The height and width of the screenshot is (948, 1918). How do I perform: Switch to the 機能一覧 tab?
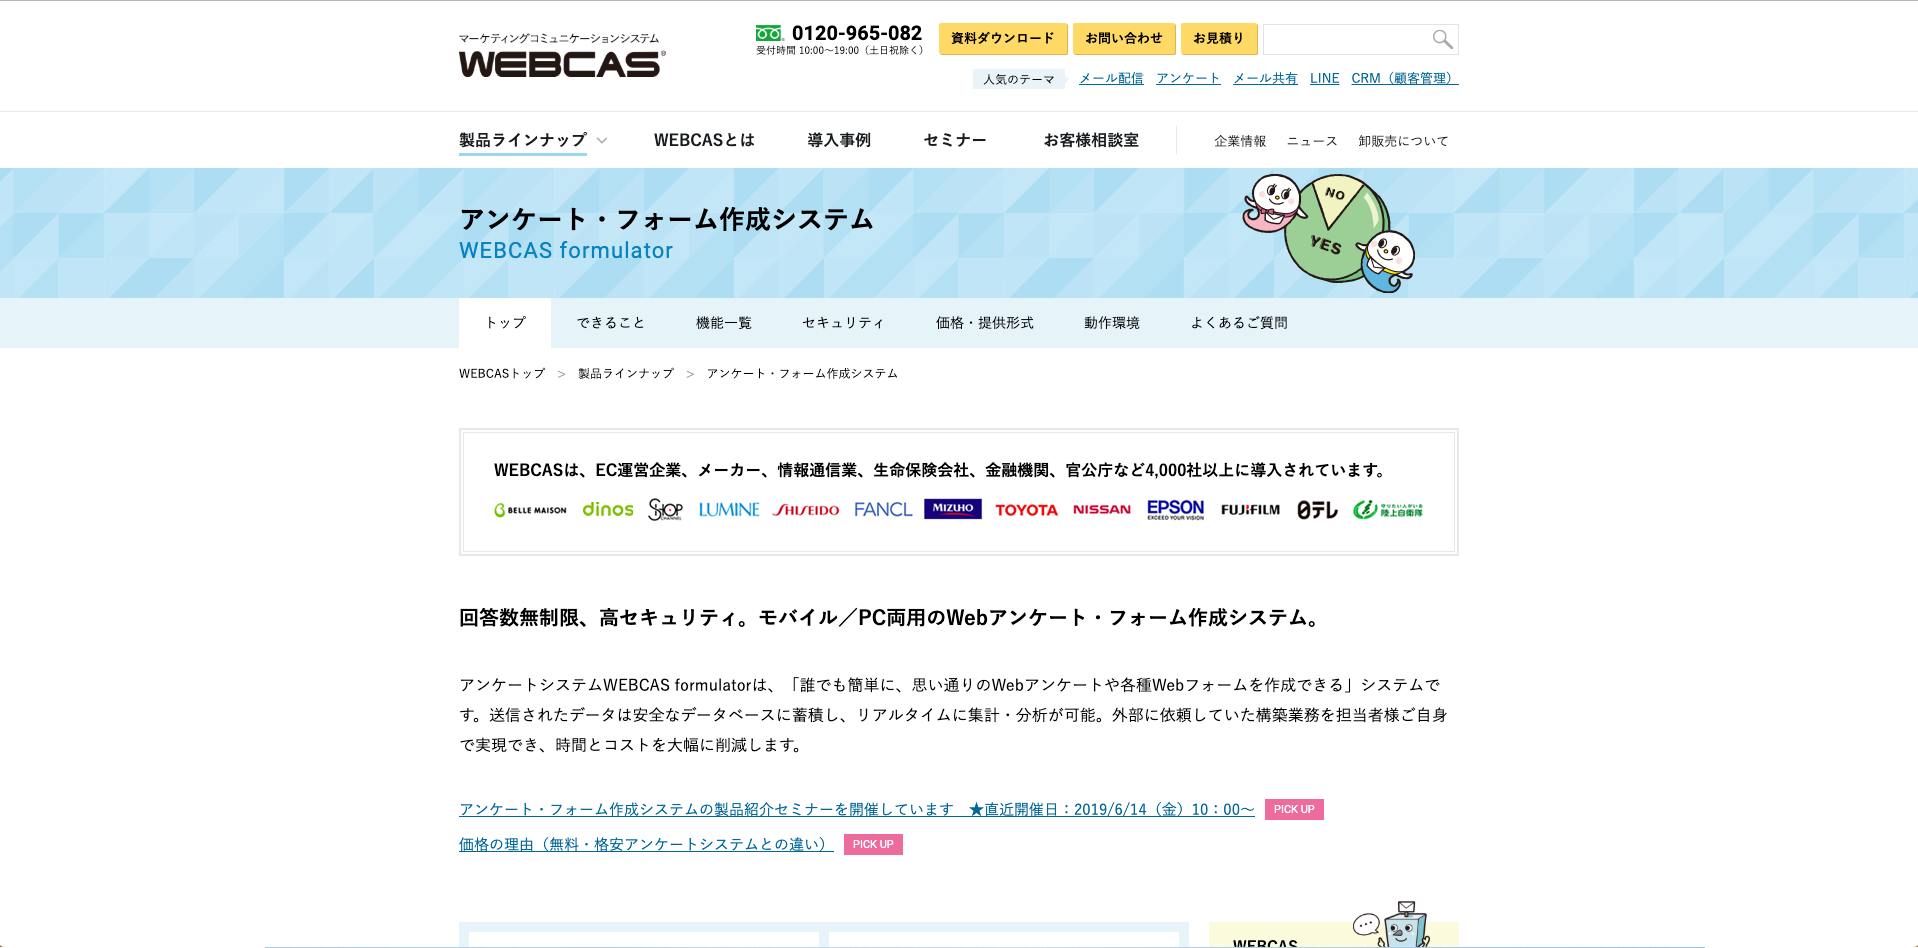pyautogui.click(x=723, y=322)
